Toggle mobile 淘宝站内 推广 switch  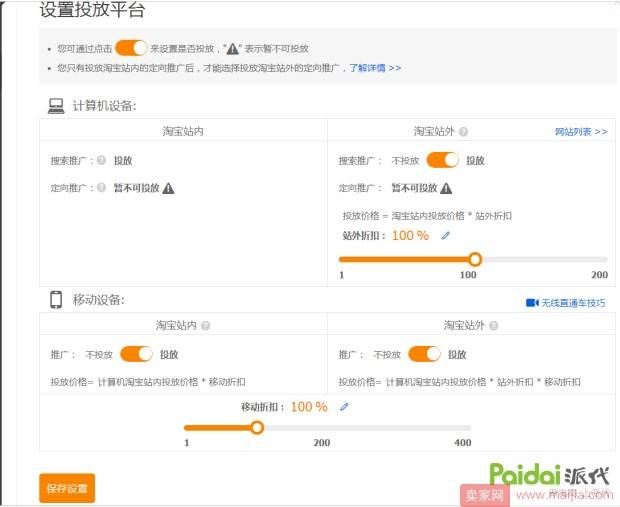coord(136,354)
